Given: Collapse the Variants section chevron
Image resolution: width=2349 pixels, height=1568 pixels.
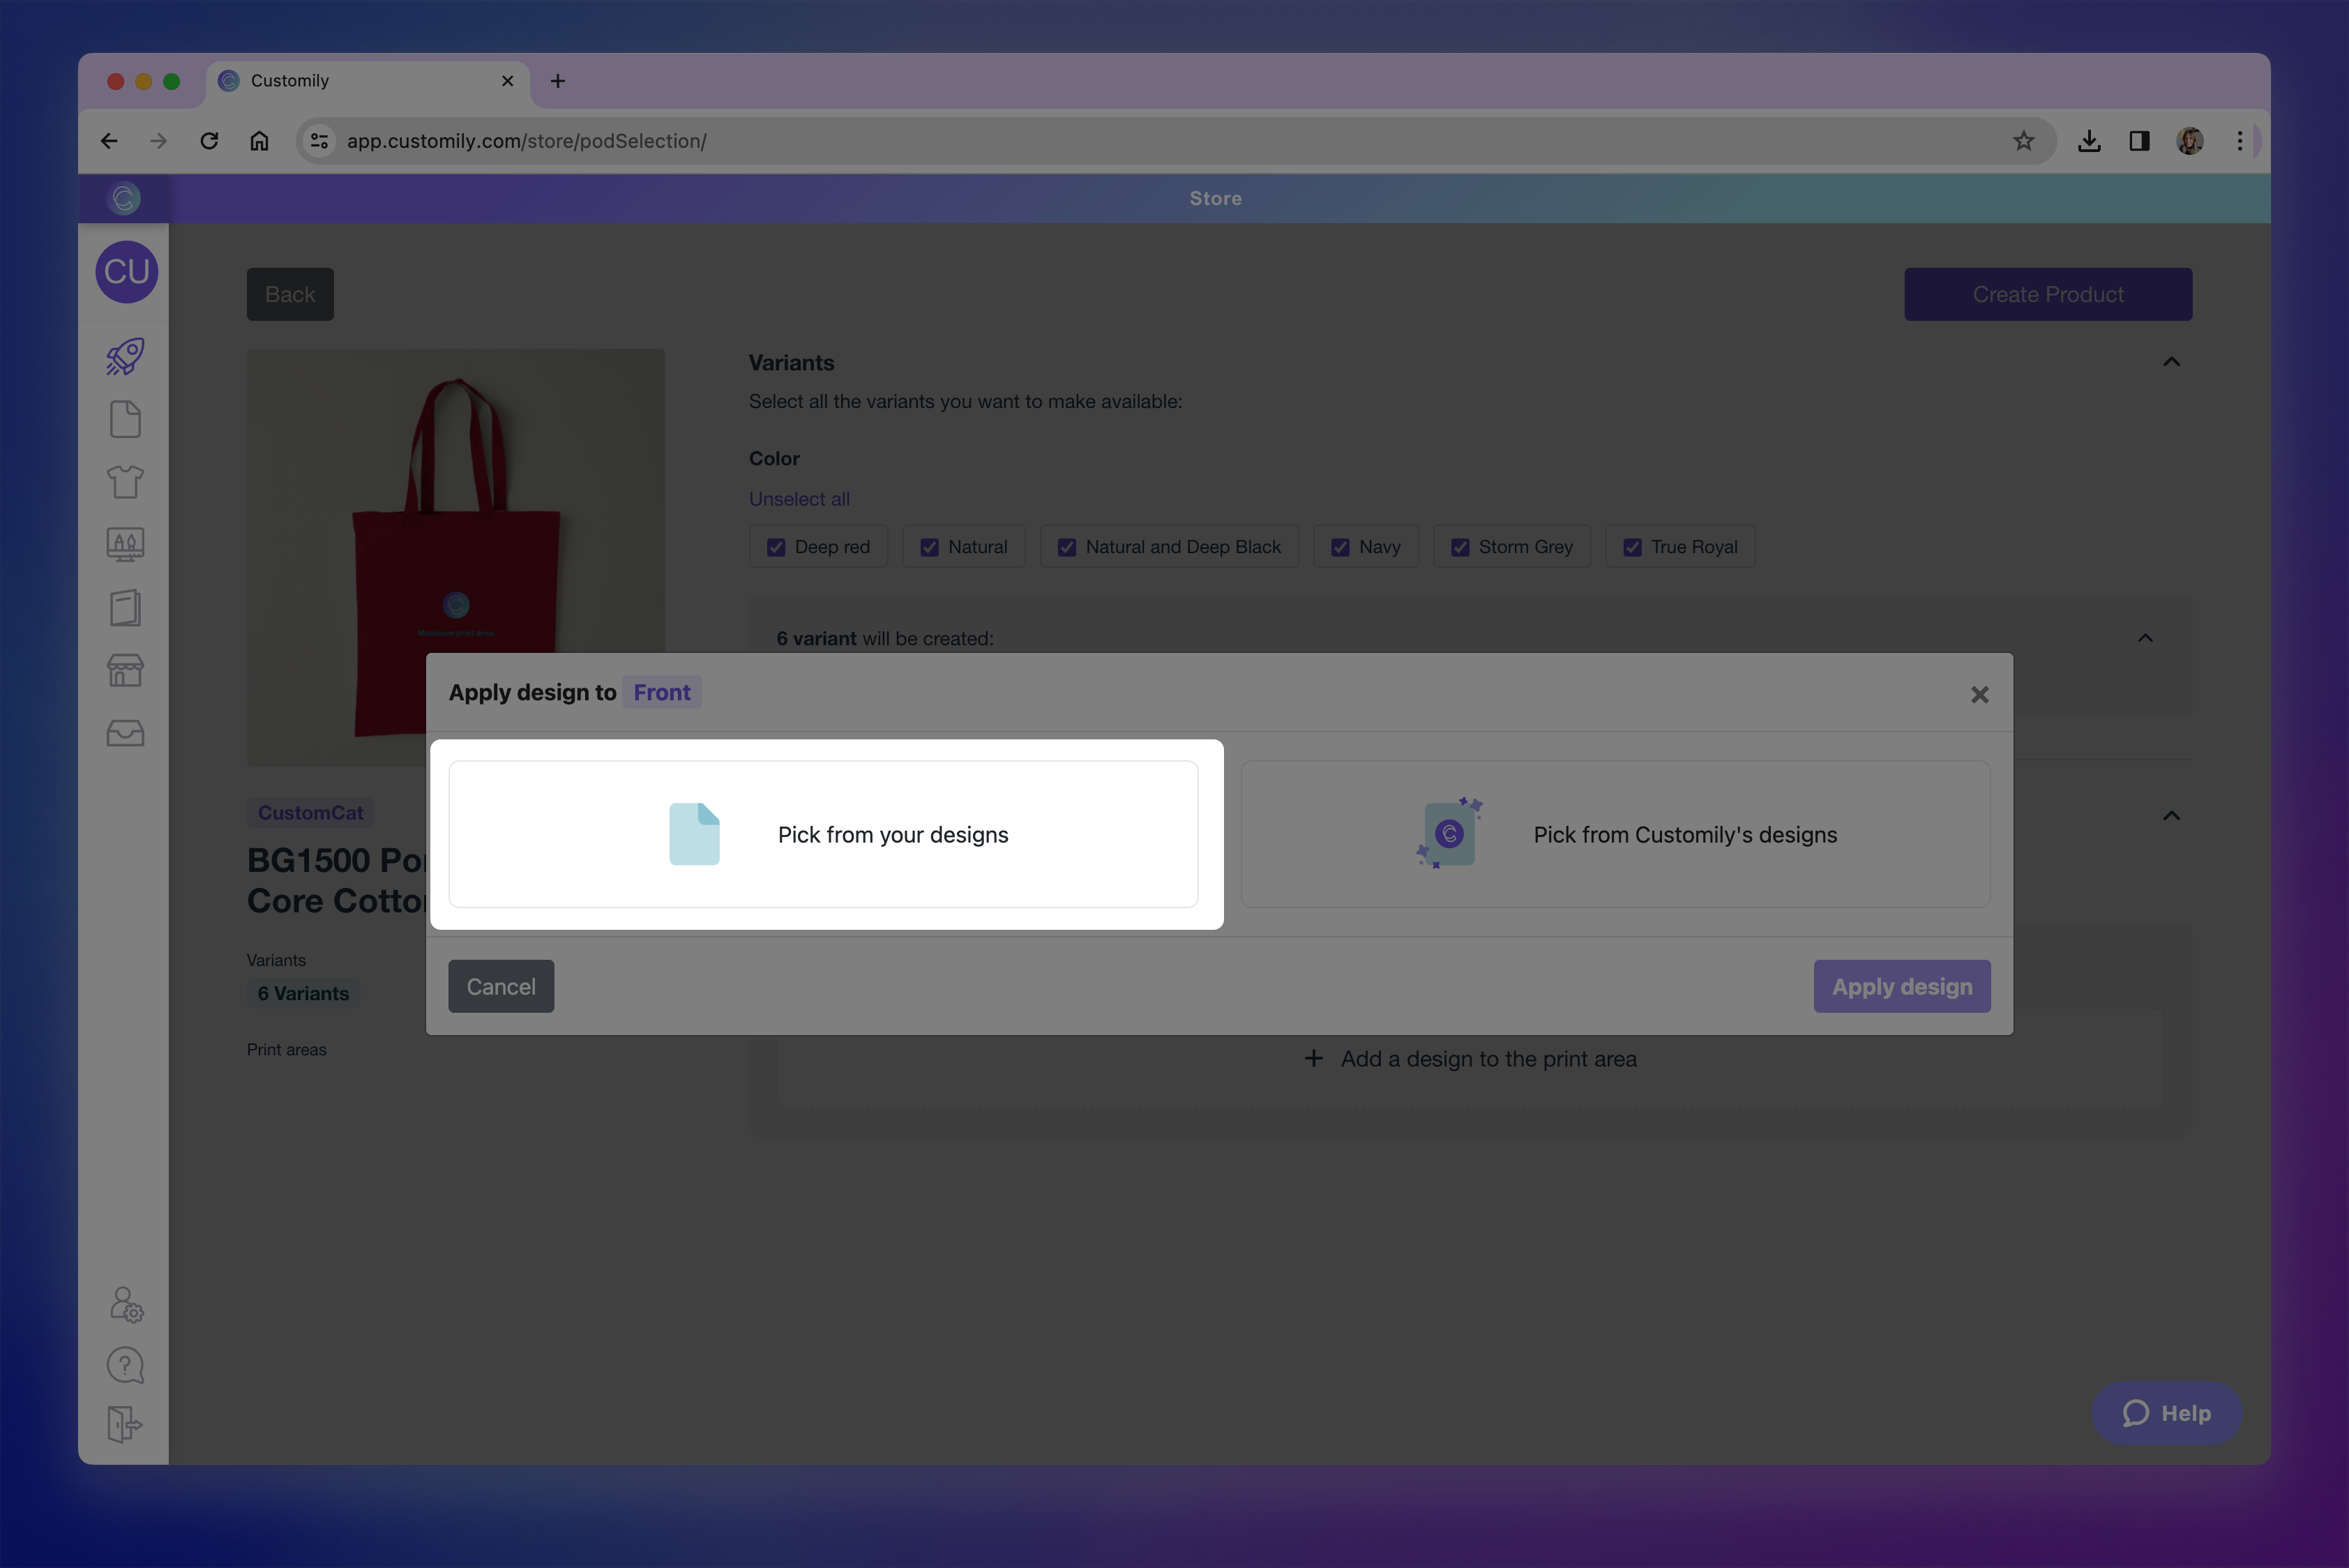Looking at the screenshot, I should [2171, 362].
